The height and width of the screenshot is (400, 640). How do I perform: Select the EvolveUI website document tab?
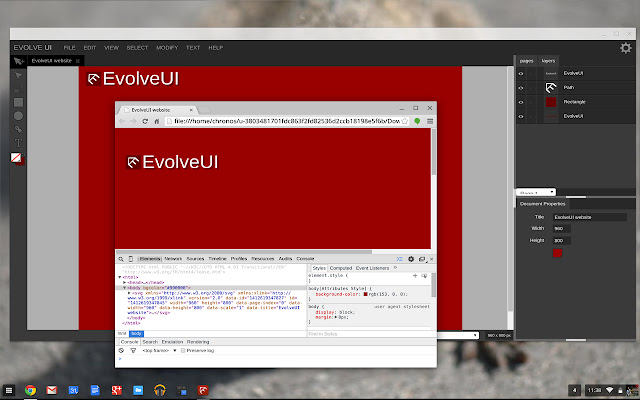tap(52, 61)
